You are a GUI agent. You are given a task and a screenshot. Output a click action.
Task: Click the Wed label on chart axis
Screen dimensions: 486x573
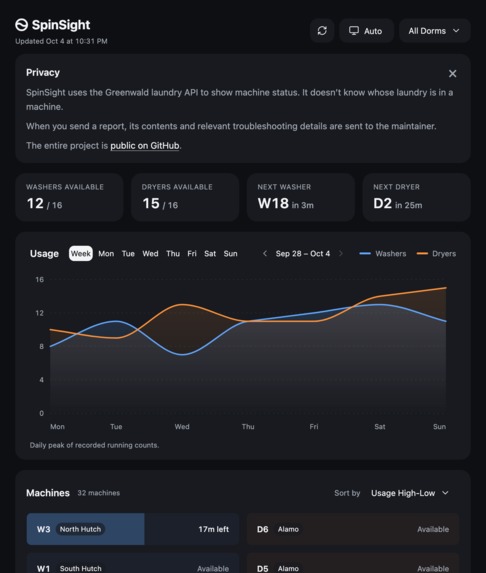coord(182,426)
